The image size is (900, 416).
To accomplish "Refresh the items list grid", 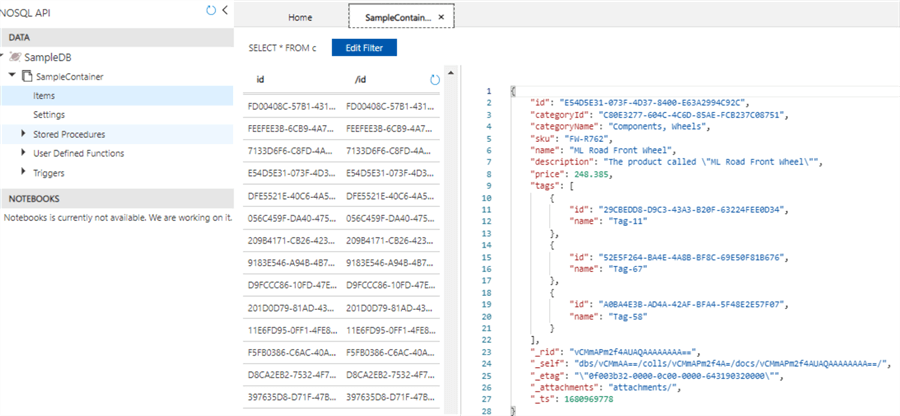I will (x=435, y=78).
